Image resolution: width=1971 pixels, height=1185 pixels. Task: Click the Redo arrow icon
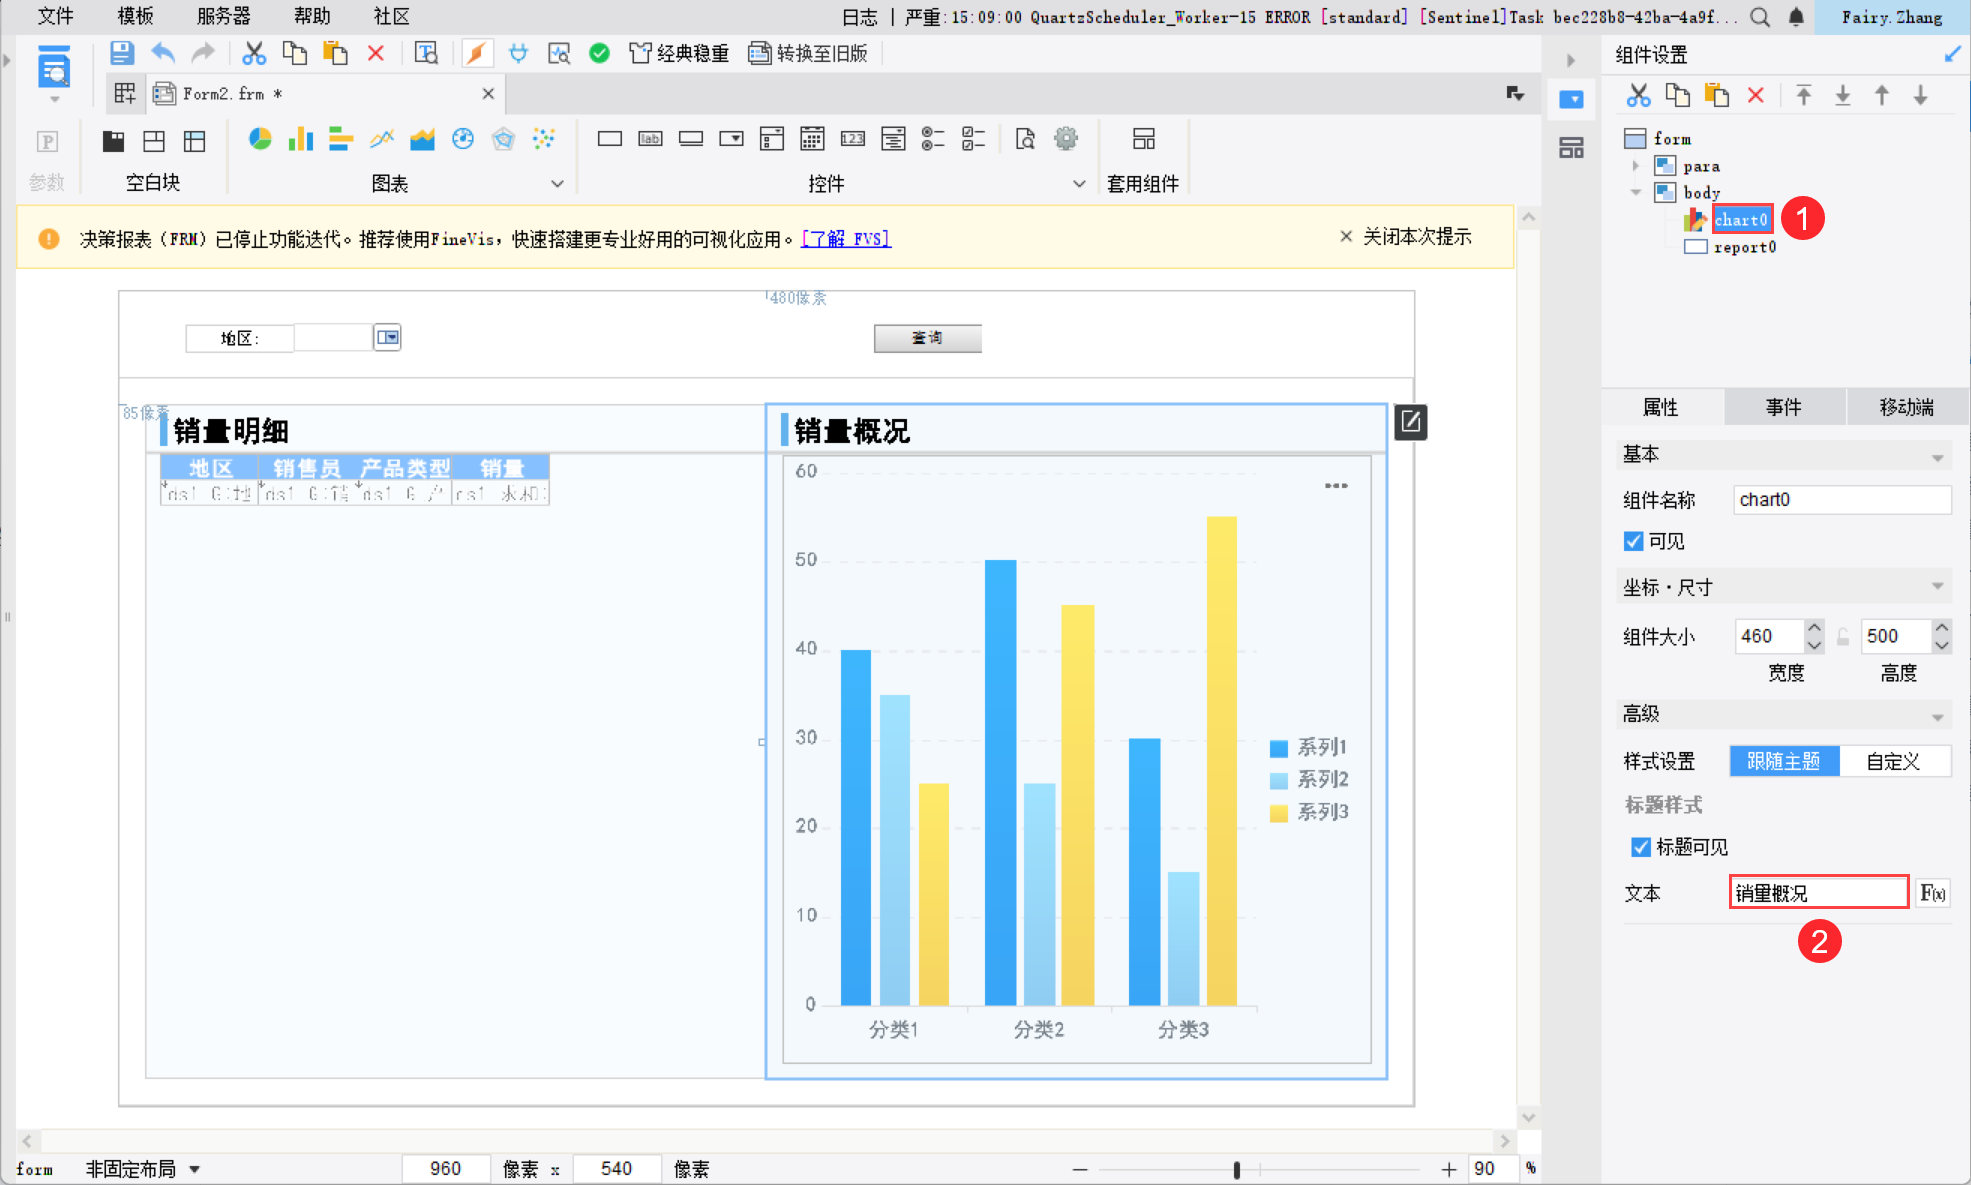click(x=203, y=53)
